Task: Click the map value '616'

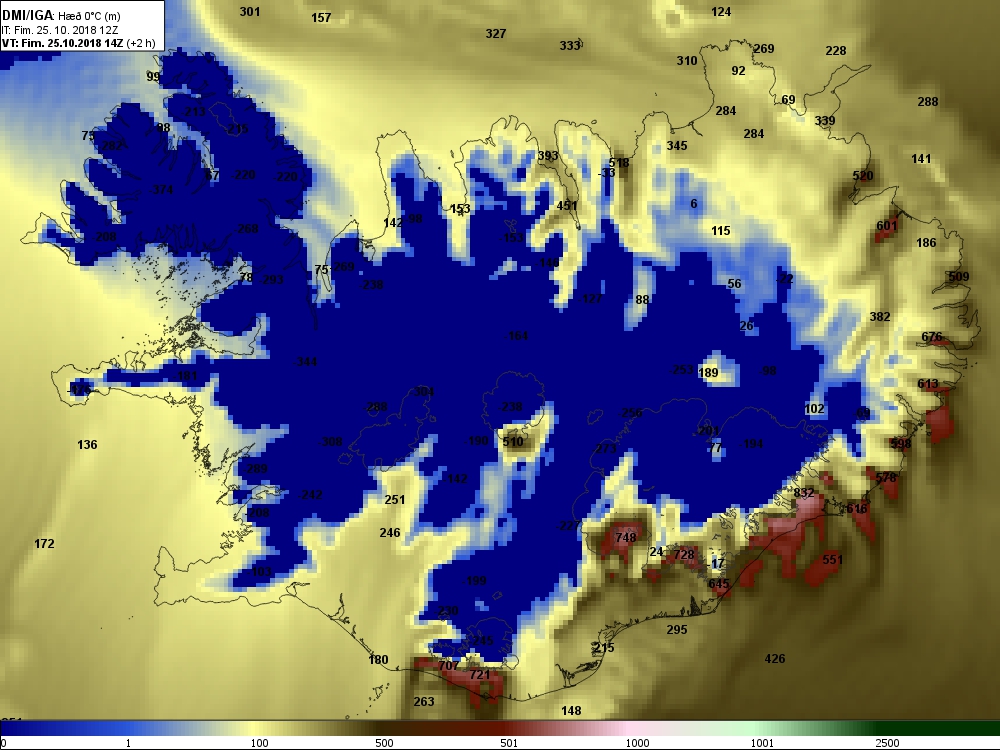Action: point(857,508)
